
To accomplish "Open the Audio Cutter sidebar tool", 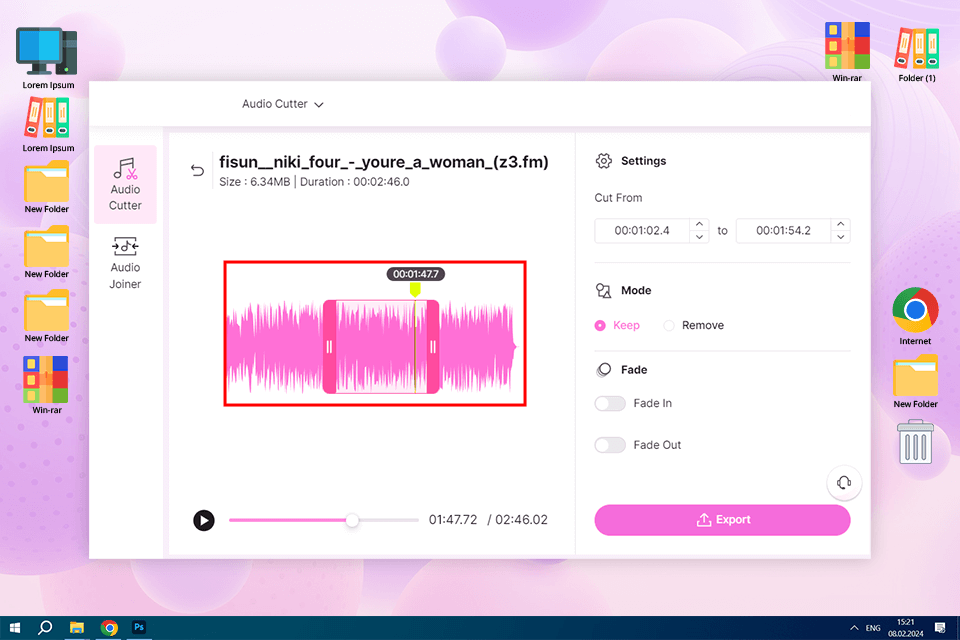I will click(x=125, y=184).
